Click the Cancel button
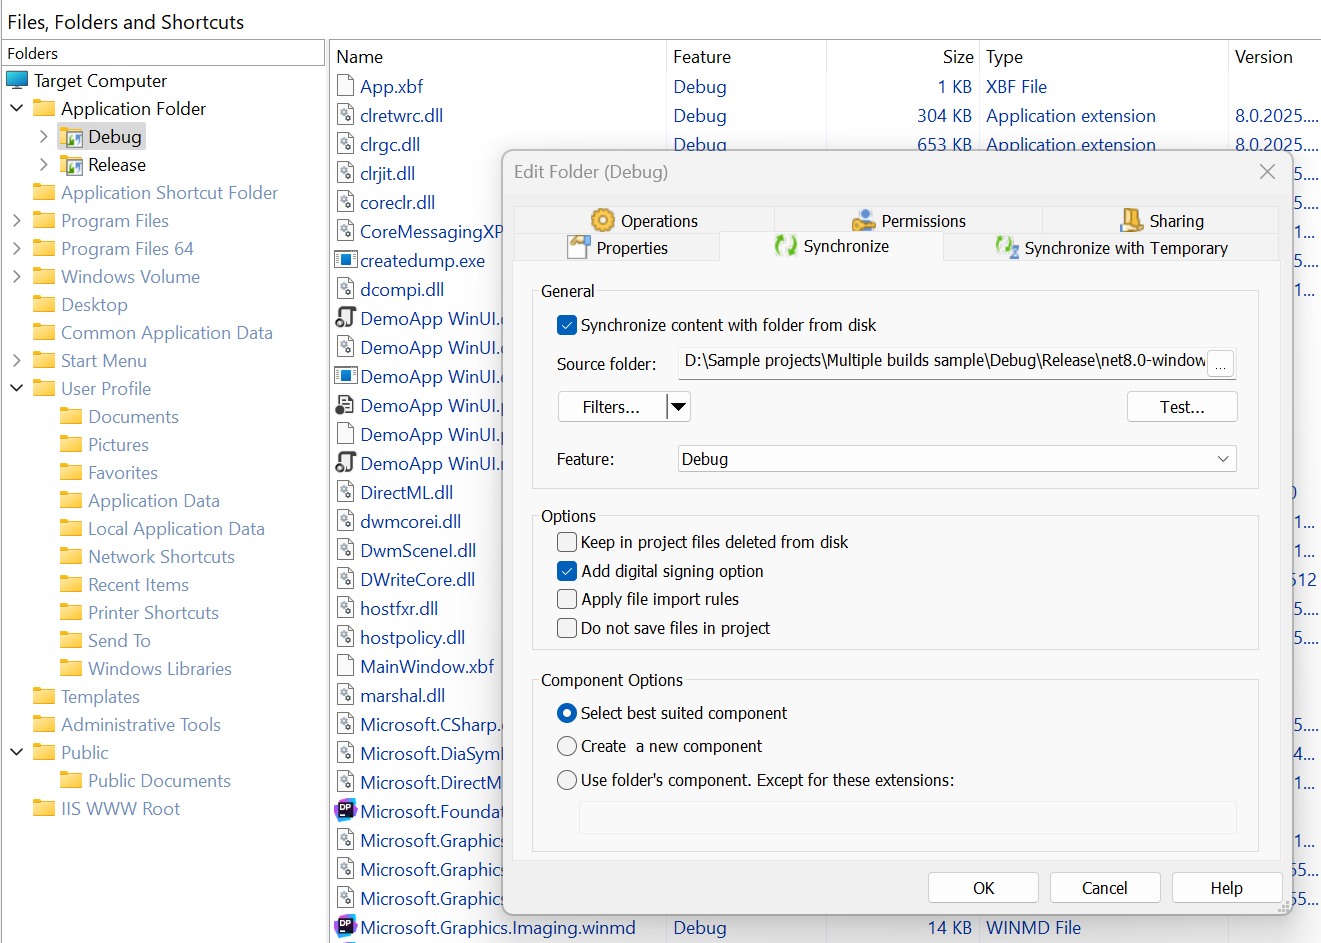 (x=1105, y=888)
